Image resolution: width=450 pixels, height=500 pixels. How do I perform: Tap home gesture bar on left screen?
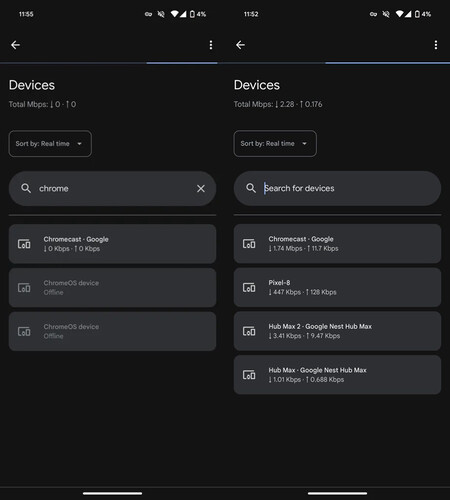pyautogui.click(x=112, y=493)
